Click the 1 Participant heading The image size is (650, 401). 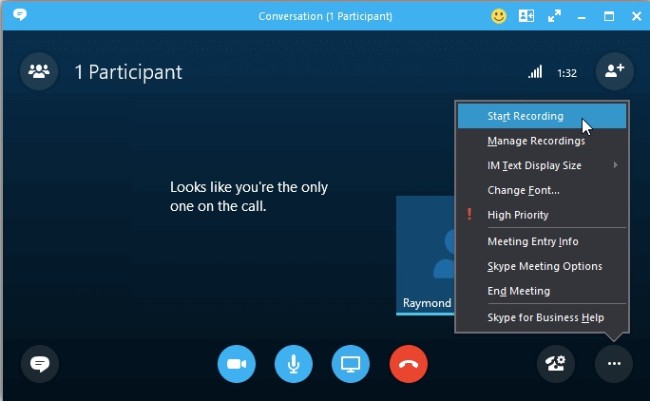(128, 73)
